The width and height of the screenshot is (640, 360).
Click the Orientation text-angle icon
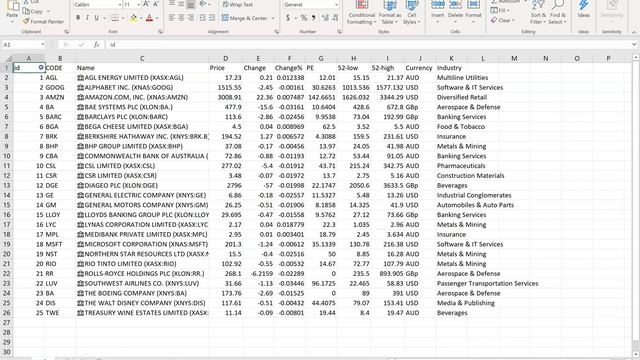[x=203, y=4]
